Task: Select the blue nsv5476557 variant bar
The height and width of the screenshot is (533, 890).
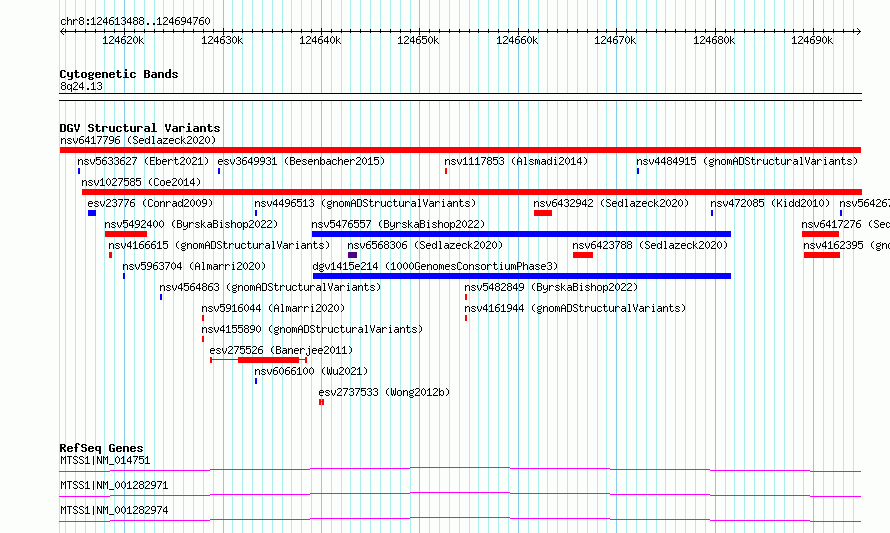Action: tap(521, 234)
